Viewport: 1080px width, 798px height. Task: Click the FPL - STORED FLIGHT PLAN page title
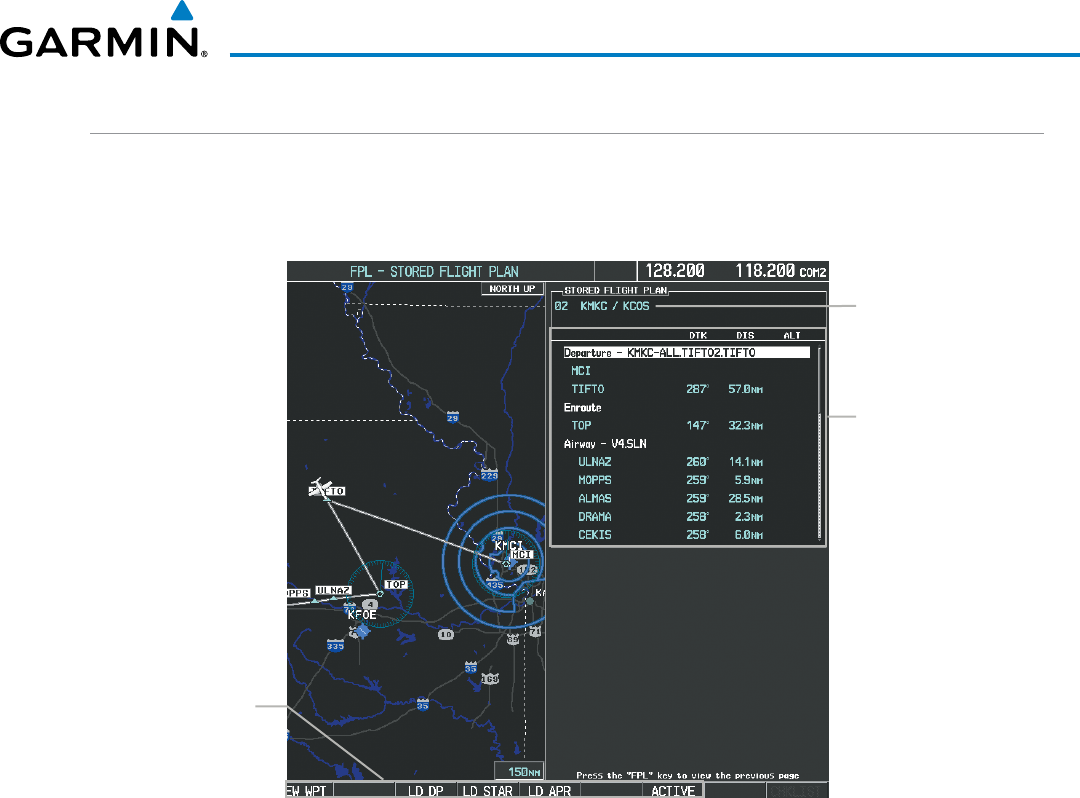434,271
